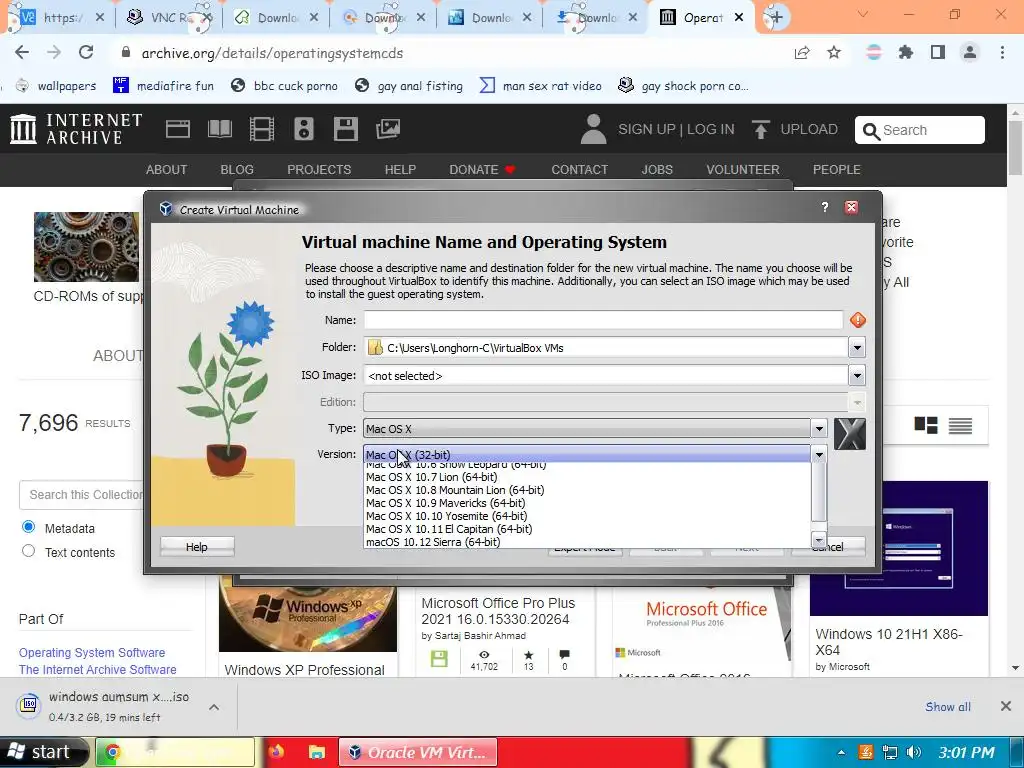Image resolution: width=1024 pixels, height=768 pixels.
Task: Toggle the browser side panel icon
Action: click(938, 53)
